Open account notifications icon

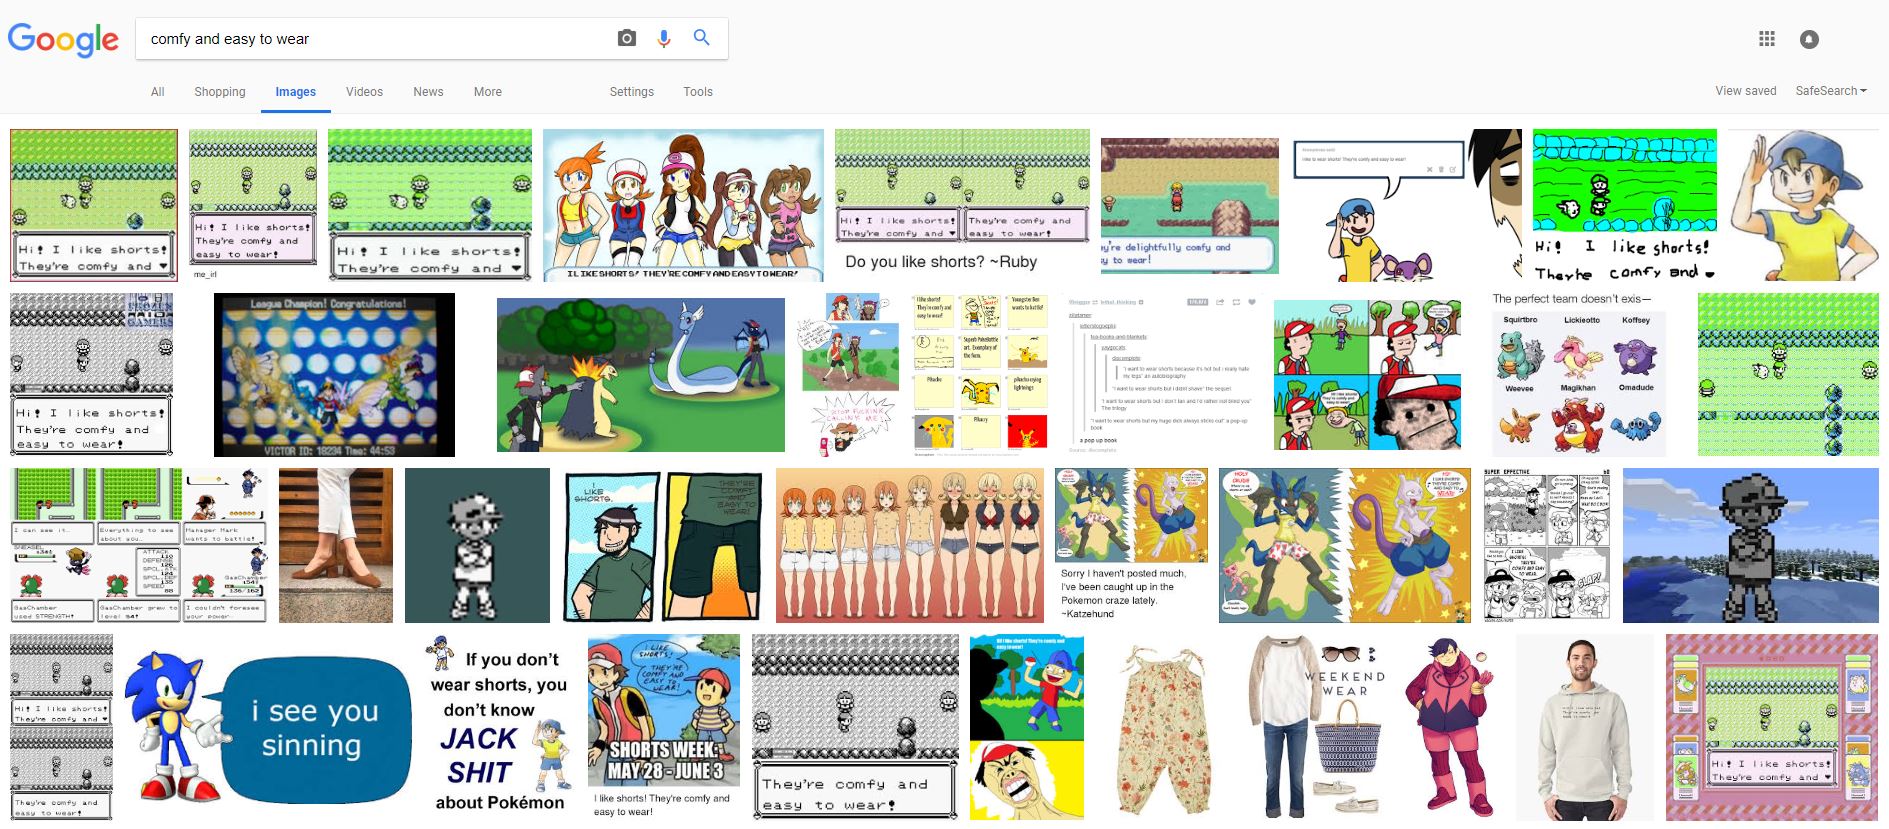click(1809, 39)
